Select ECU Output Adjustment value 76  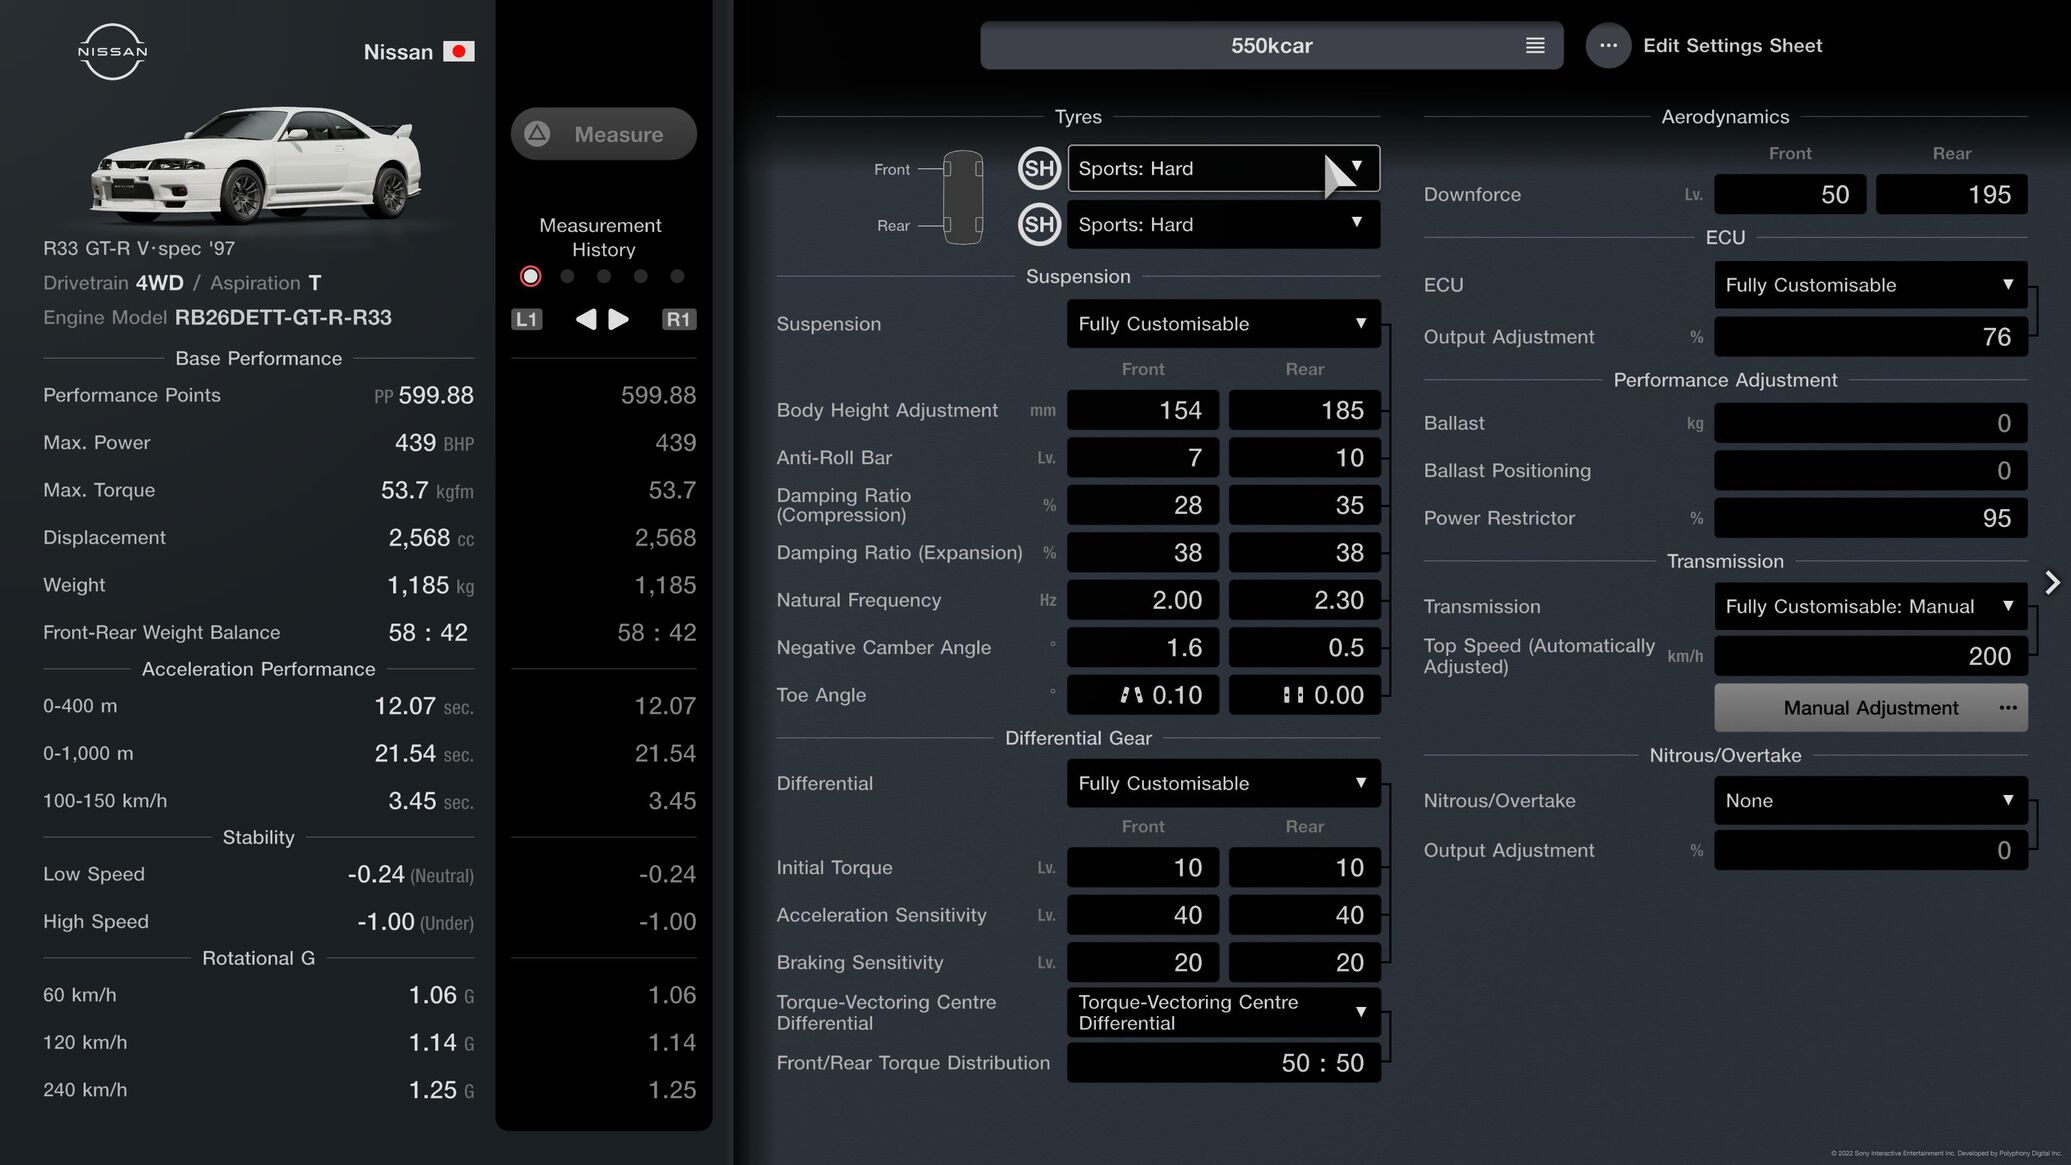(1870, 337)
